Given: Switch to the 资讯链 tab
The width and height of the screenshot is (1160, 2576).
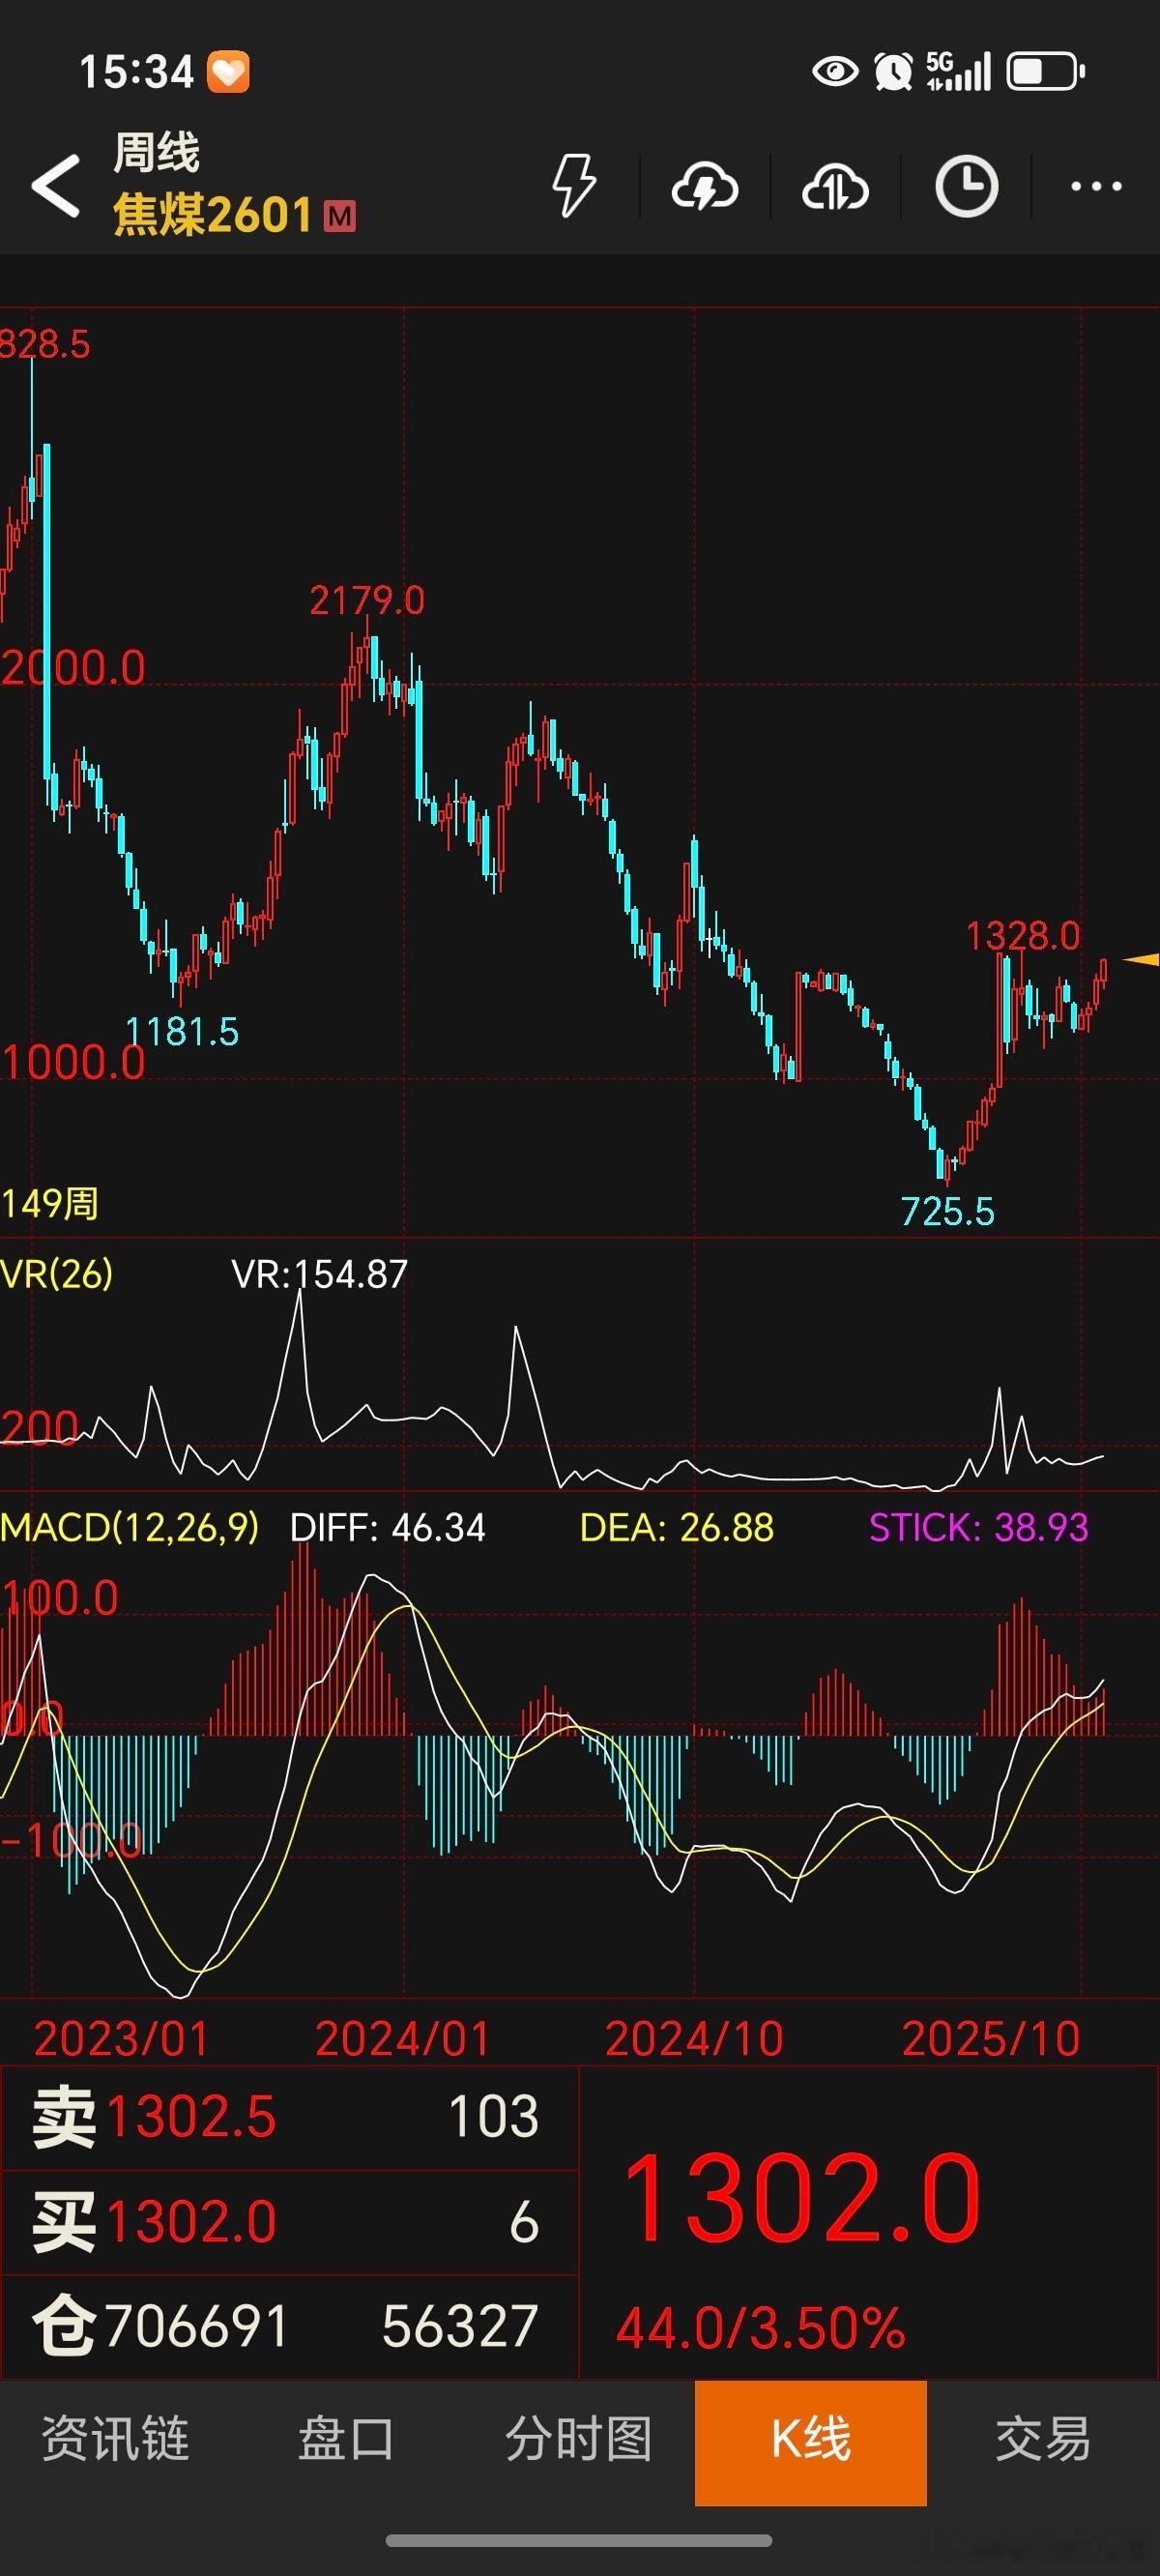Looking at the screenshot, I should (x=115, y=2438).
